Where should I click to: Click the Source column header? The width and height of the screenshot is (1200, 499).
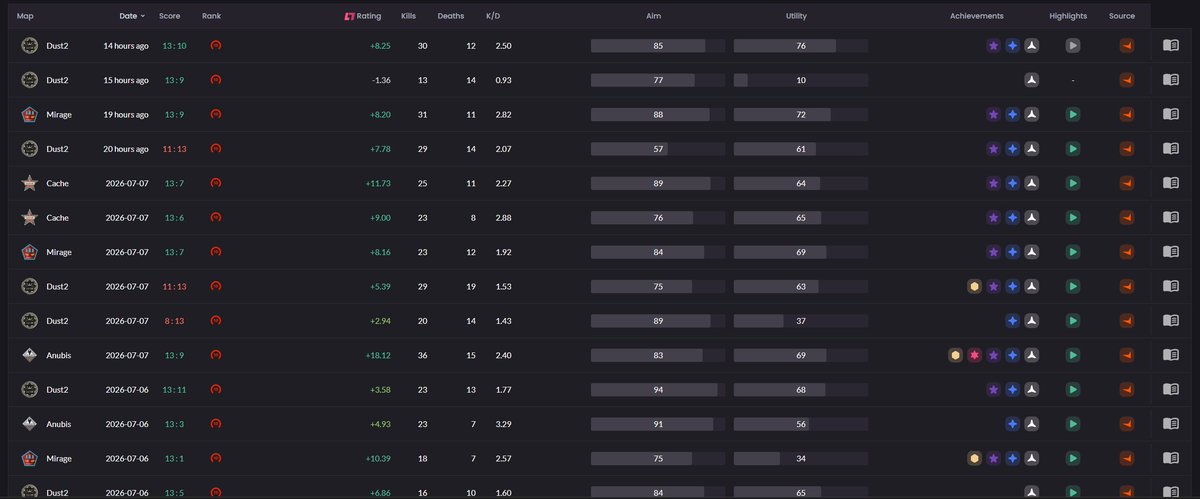click(x=1122, y=16)
